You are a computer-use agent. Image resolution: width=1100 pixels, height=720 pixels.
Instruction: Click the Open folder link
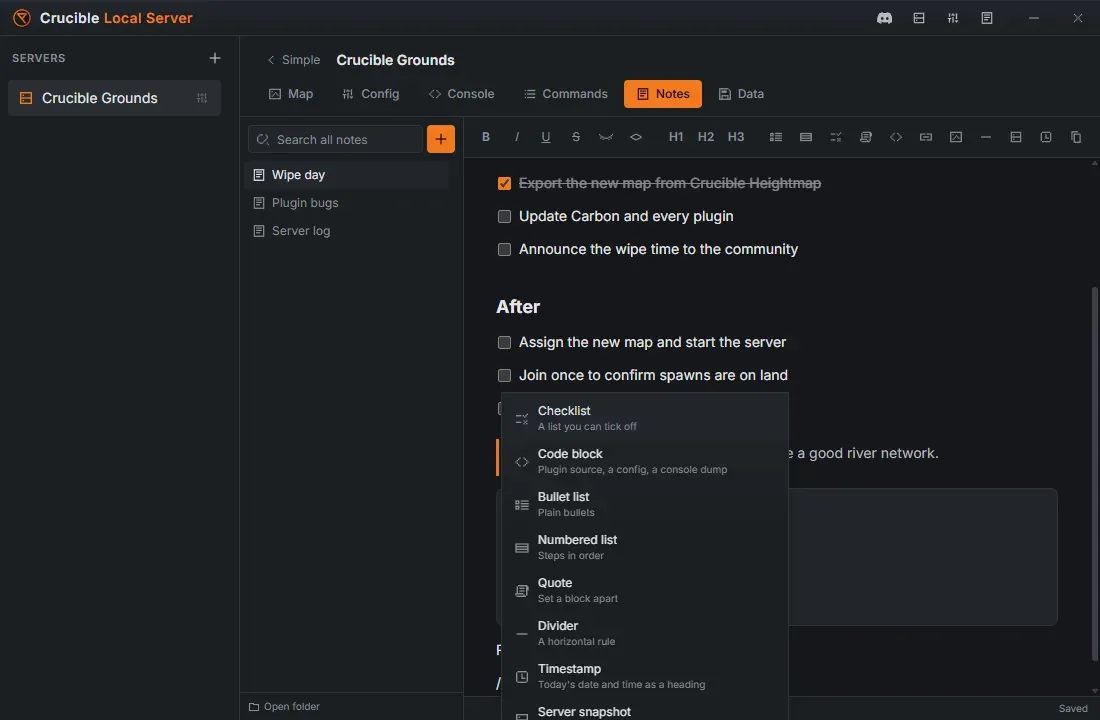pyautogui.click(x=284, y=707)
